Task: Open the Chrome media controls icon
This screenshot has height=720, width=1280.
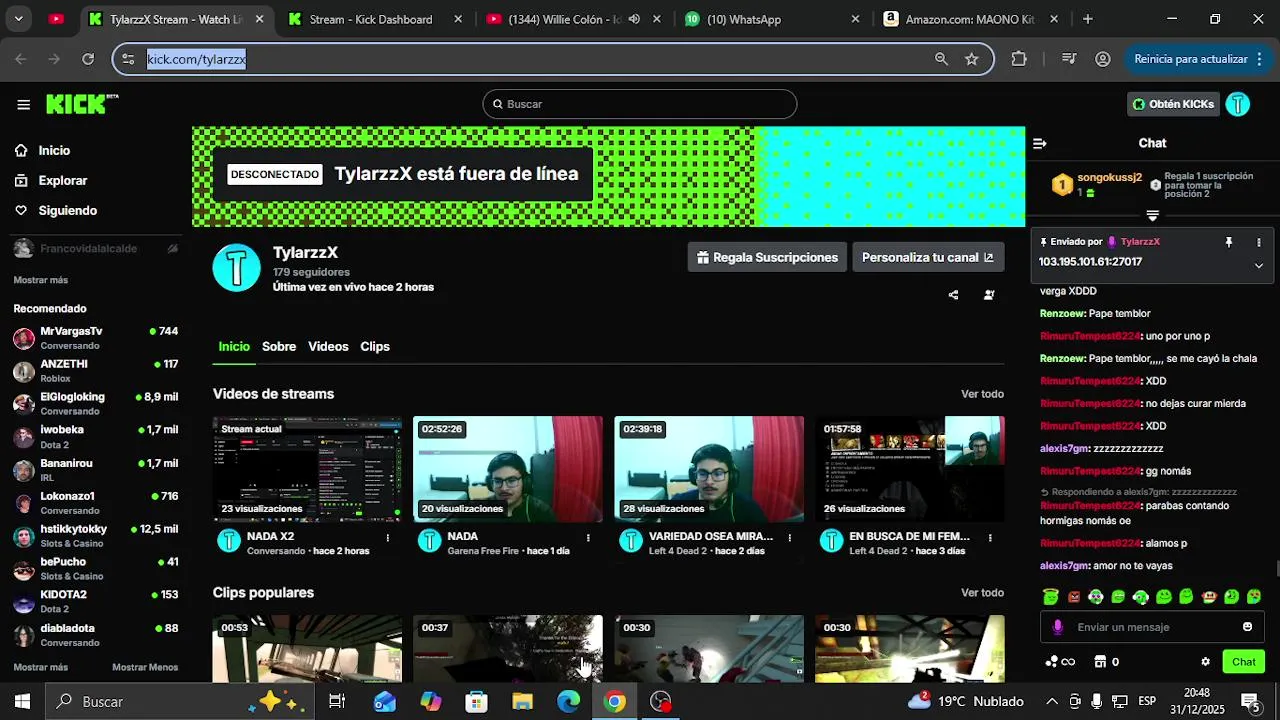Action: 1069,59
